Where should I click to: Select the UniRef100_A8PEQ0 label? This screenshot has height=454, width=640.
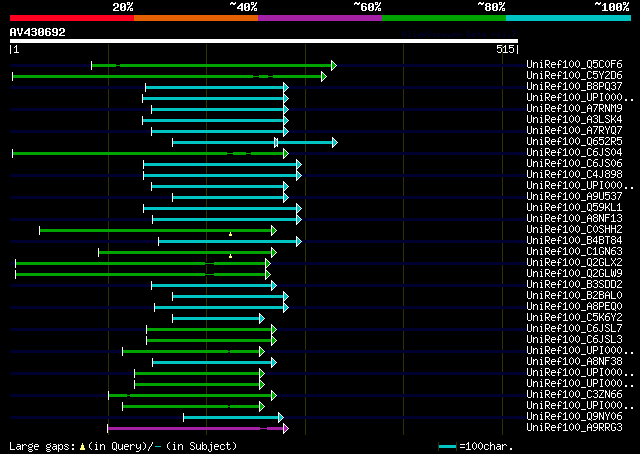coord(574,307)
